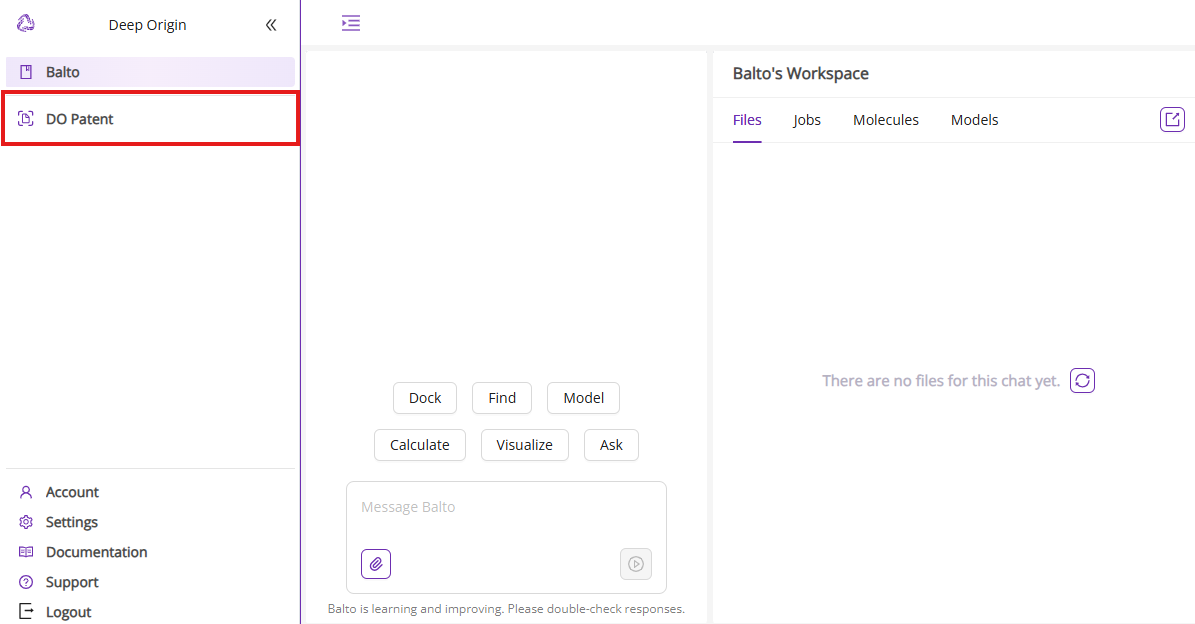Open workspace in new window icon
The height and width of the screenshot is (624, 1195).
click(1172, 120)
